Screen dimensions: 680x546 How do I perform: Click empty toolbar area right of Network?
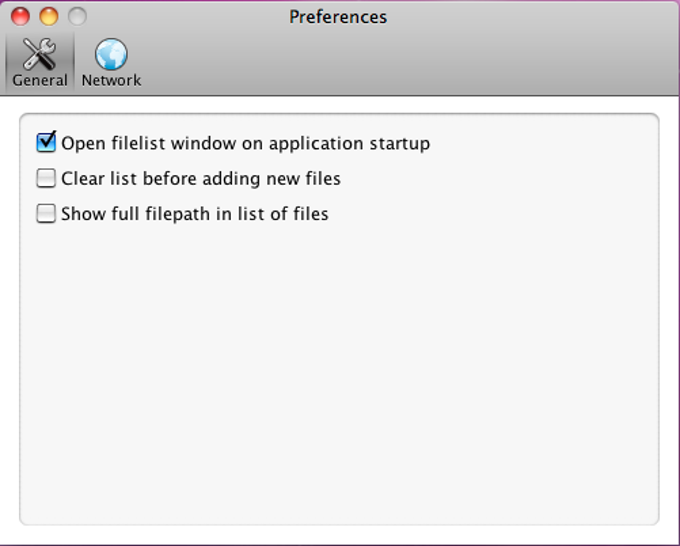pos(408,63)
